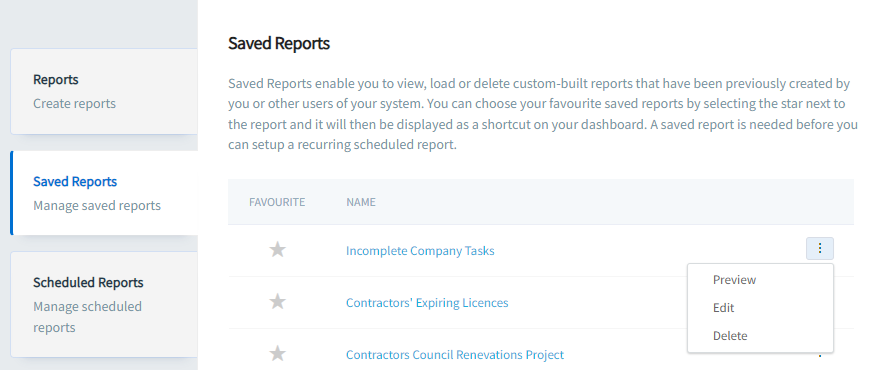Open the Incomplete Company Tasks report link

click(420, 251)
